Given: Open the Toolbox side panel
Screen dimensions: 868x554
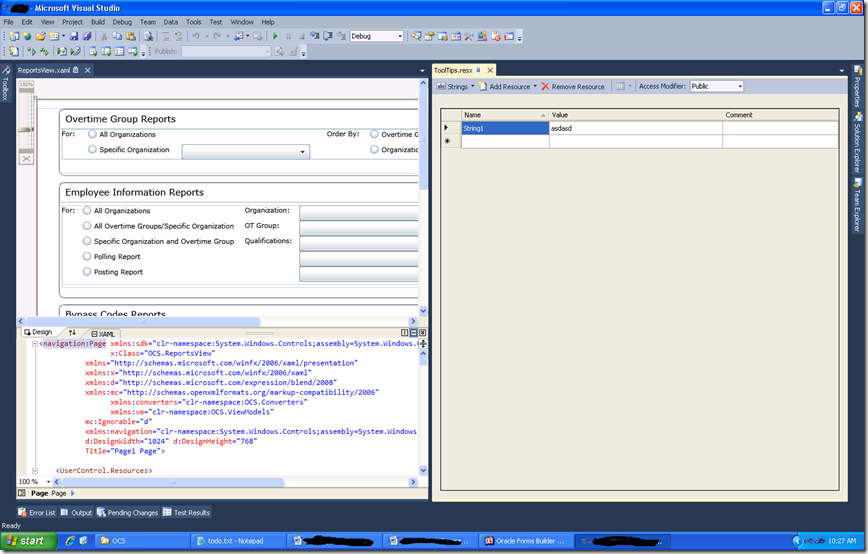Looking at the screenshot, I should pos(5,84).
